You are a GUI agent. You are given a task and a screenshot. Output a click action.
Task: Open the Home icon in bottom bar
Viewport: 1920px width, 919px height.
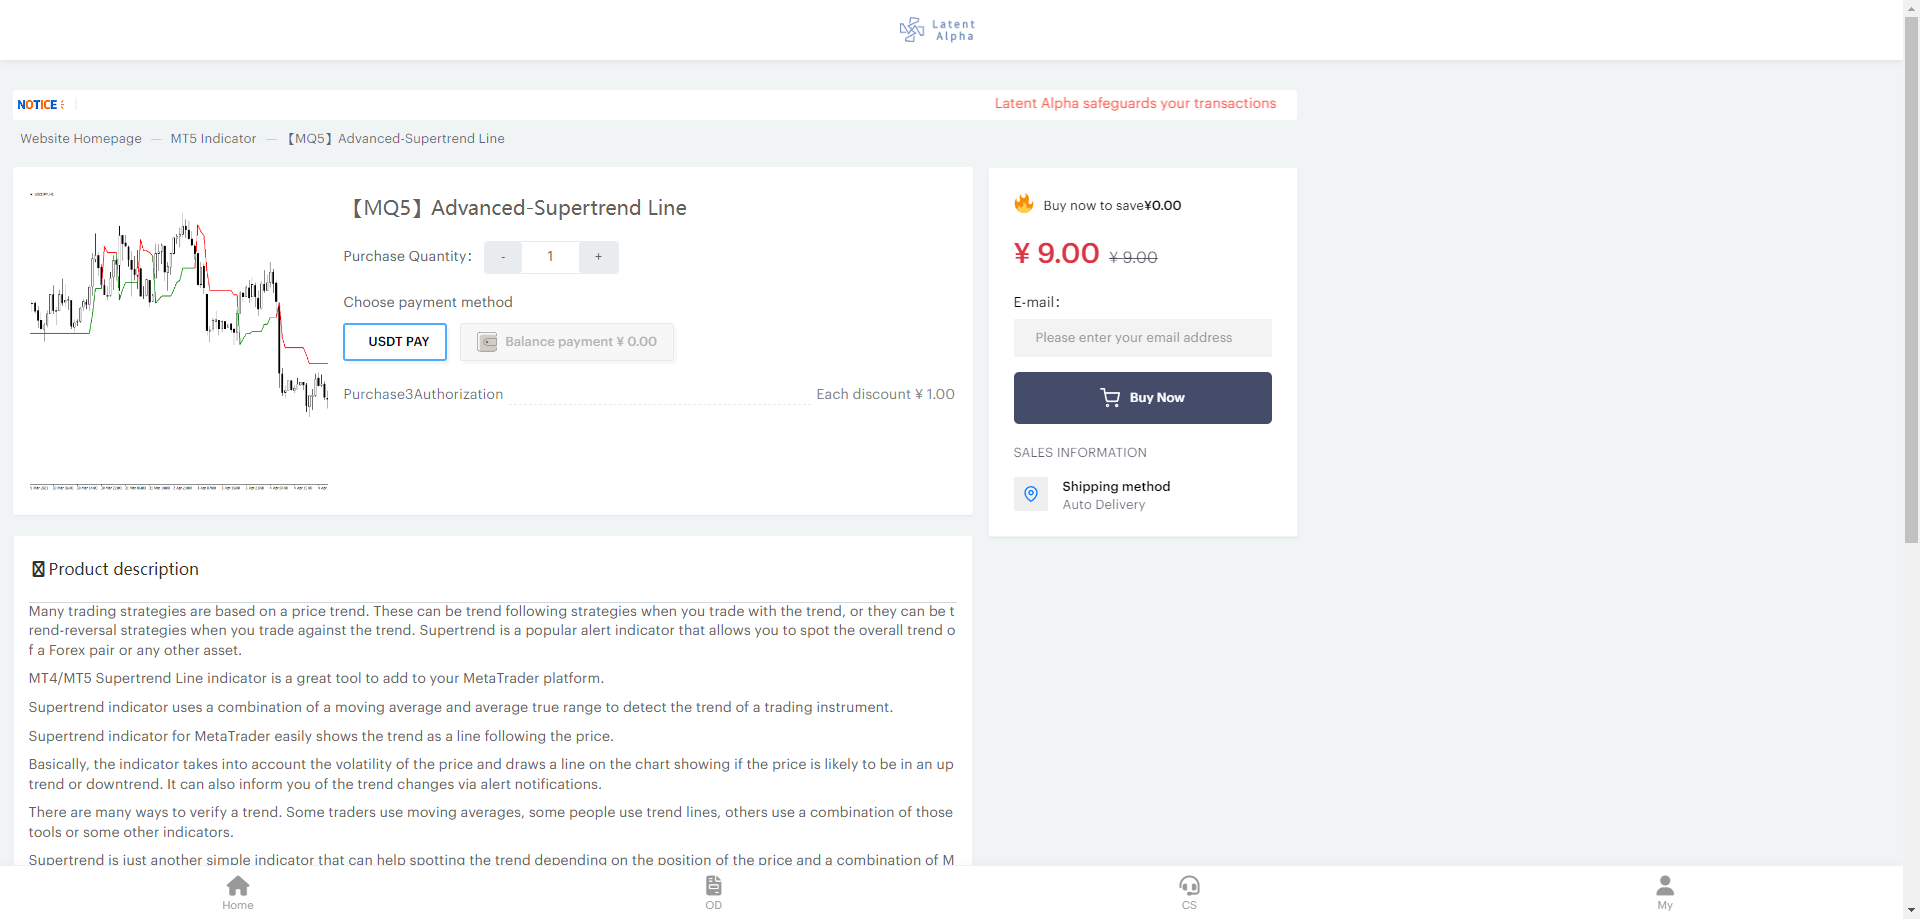tap(238, 886)
